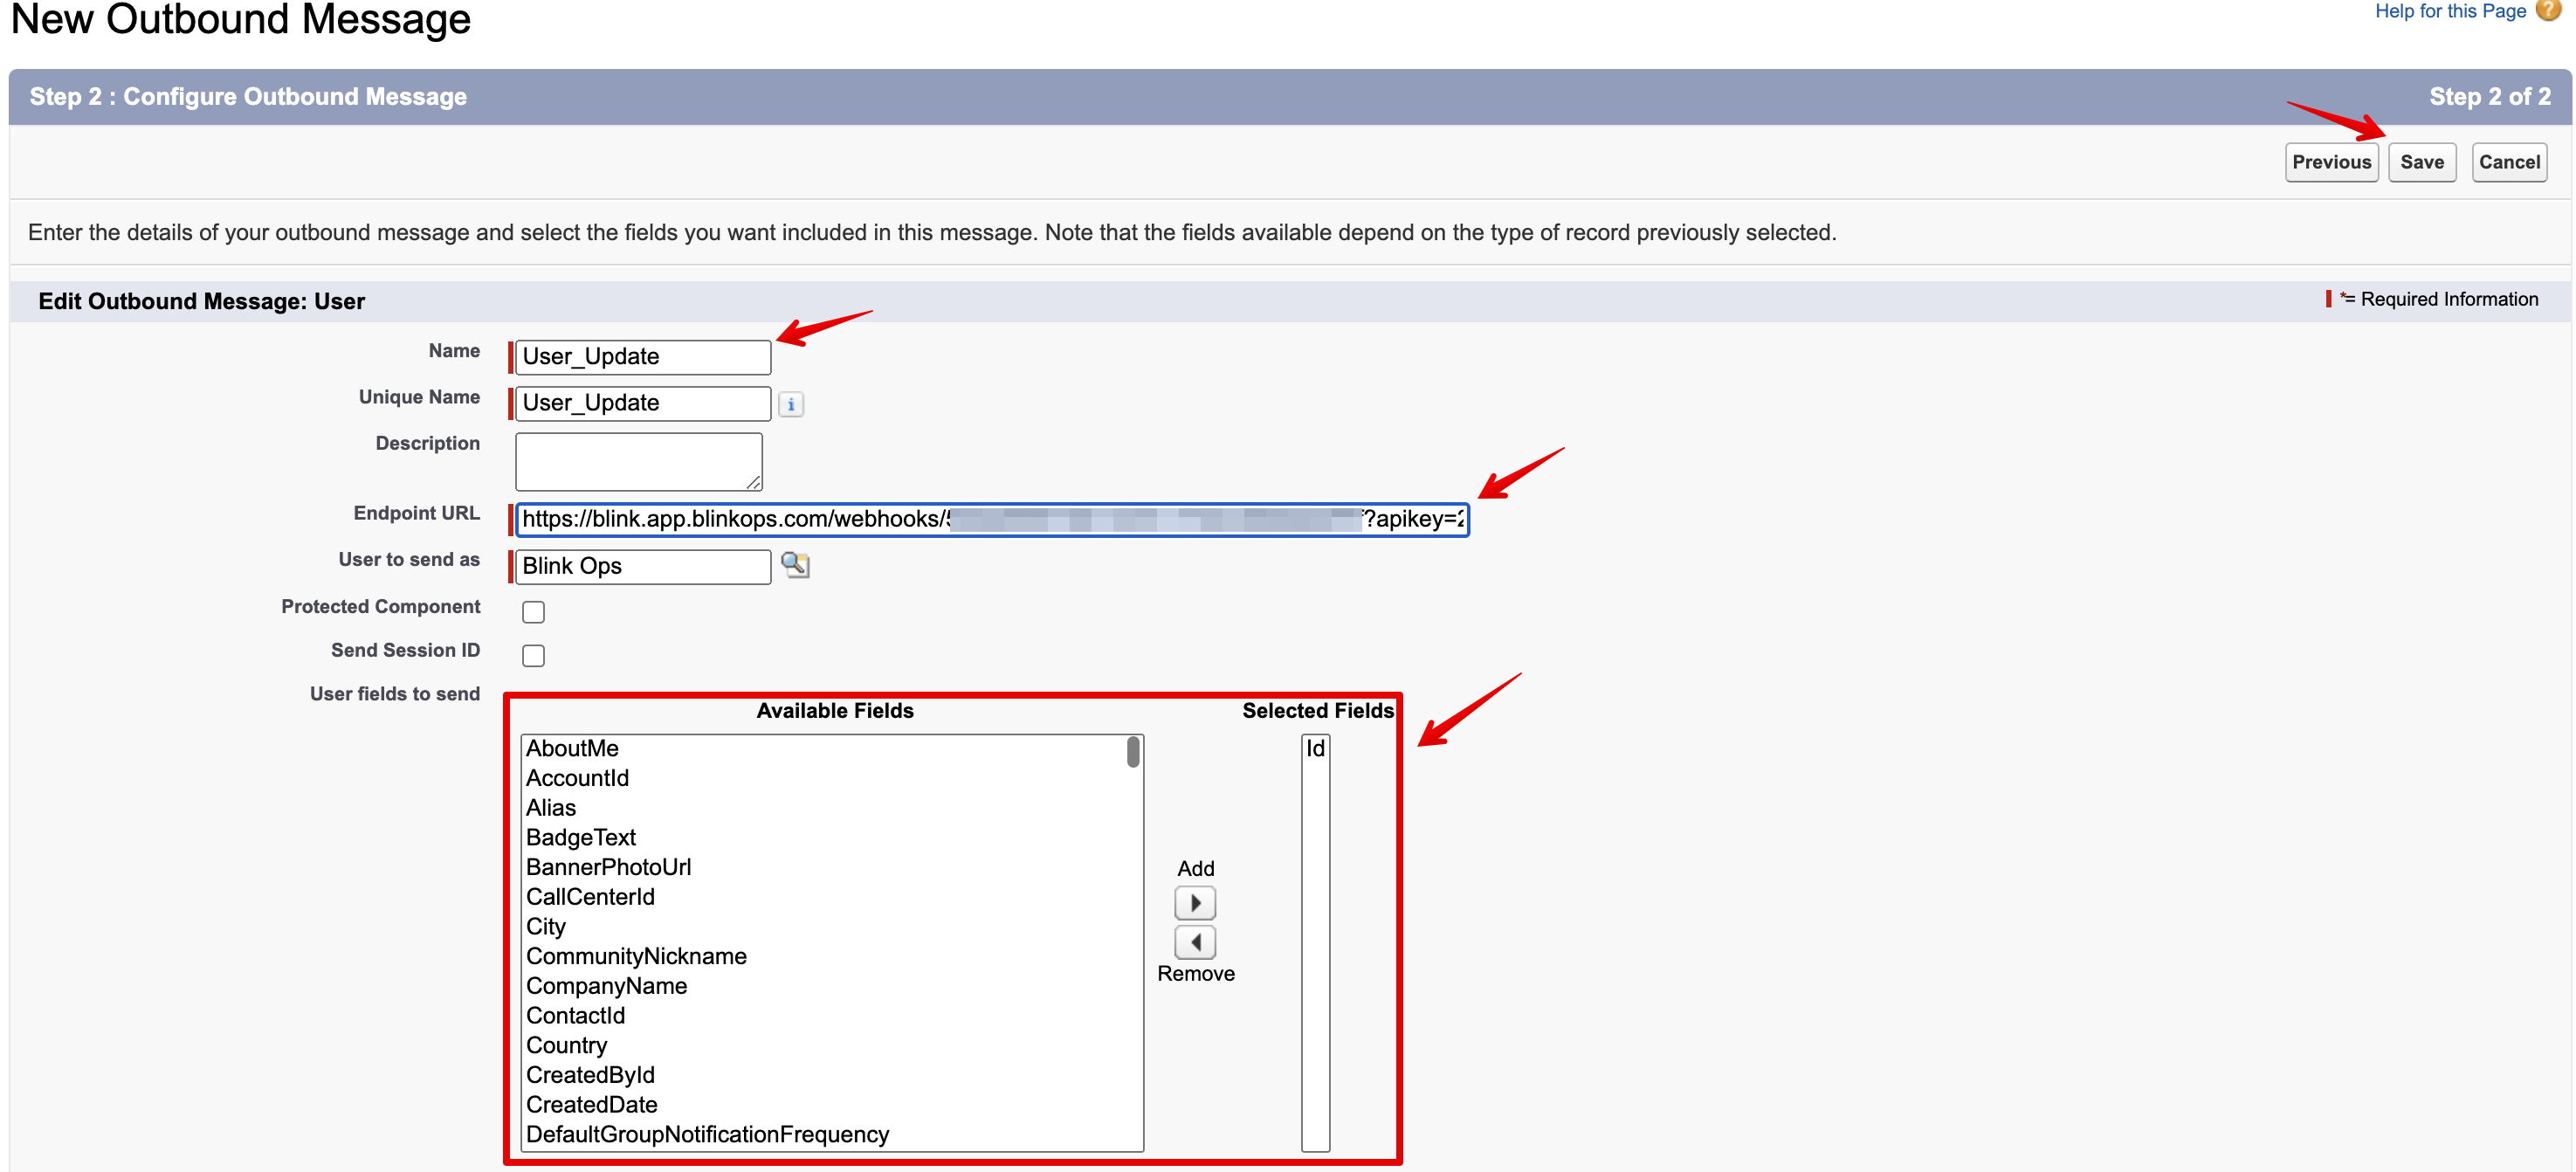The image size is (2576, 1172).
Task: Click into the Description text area
Action: 638,461
